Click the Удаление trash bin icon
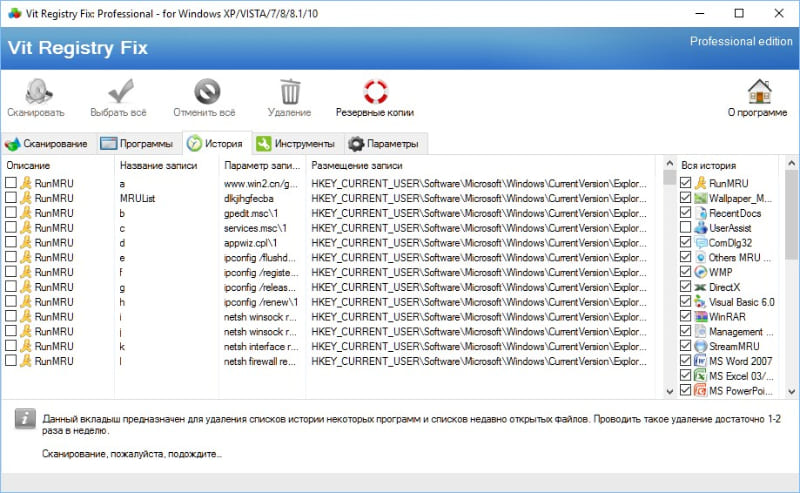This screenshot has width=800, height=493. coord(290,91)
